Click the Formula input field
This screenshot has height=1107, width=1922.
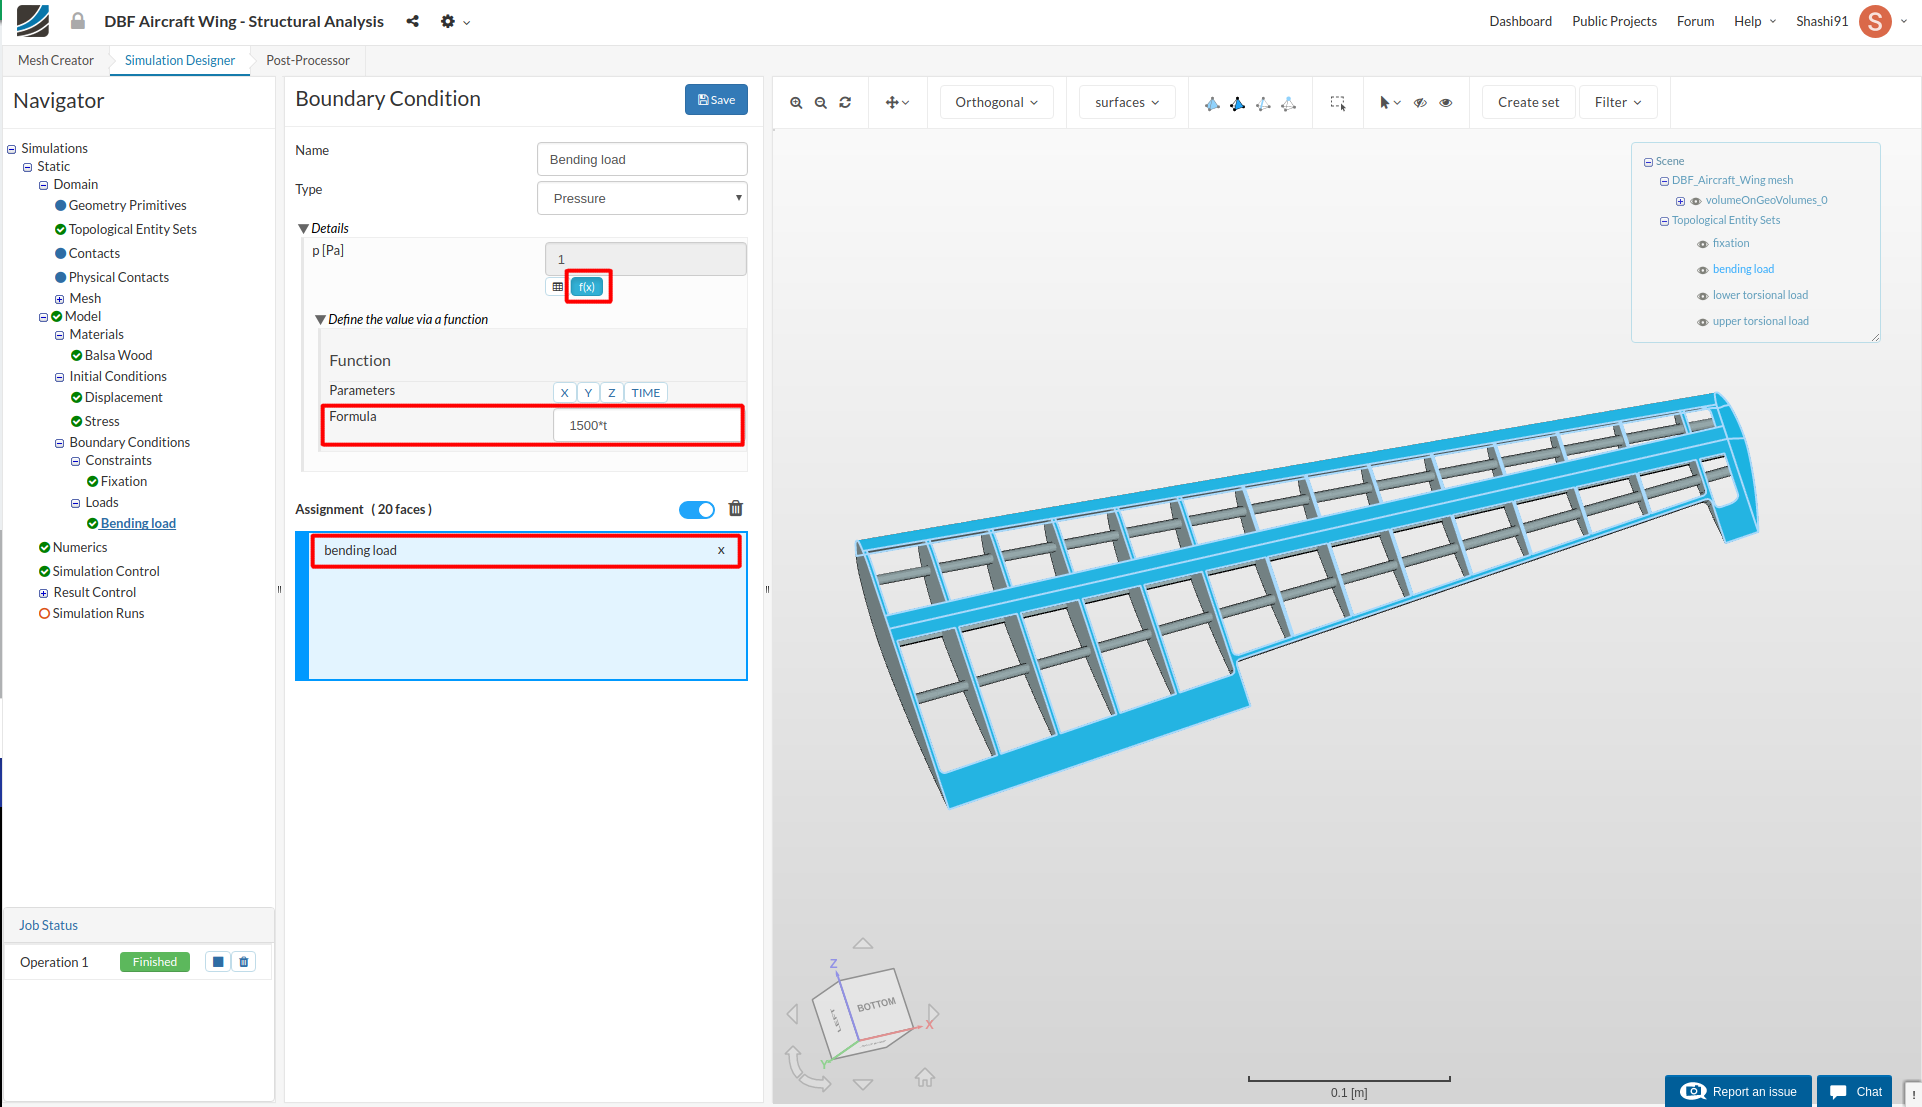646,425
